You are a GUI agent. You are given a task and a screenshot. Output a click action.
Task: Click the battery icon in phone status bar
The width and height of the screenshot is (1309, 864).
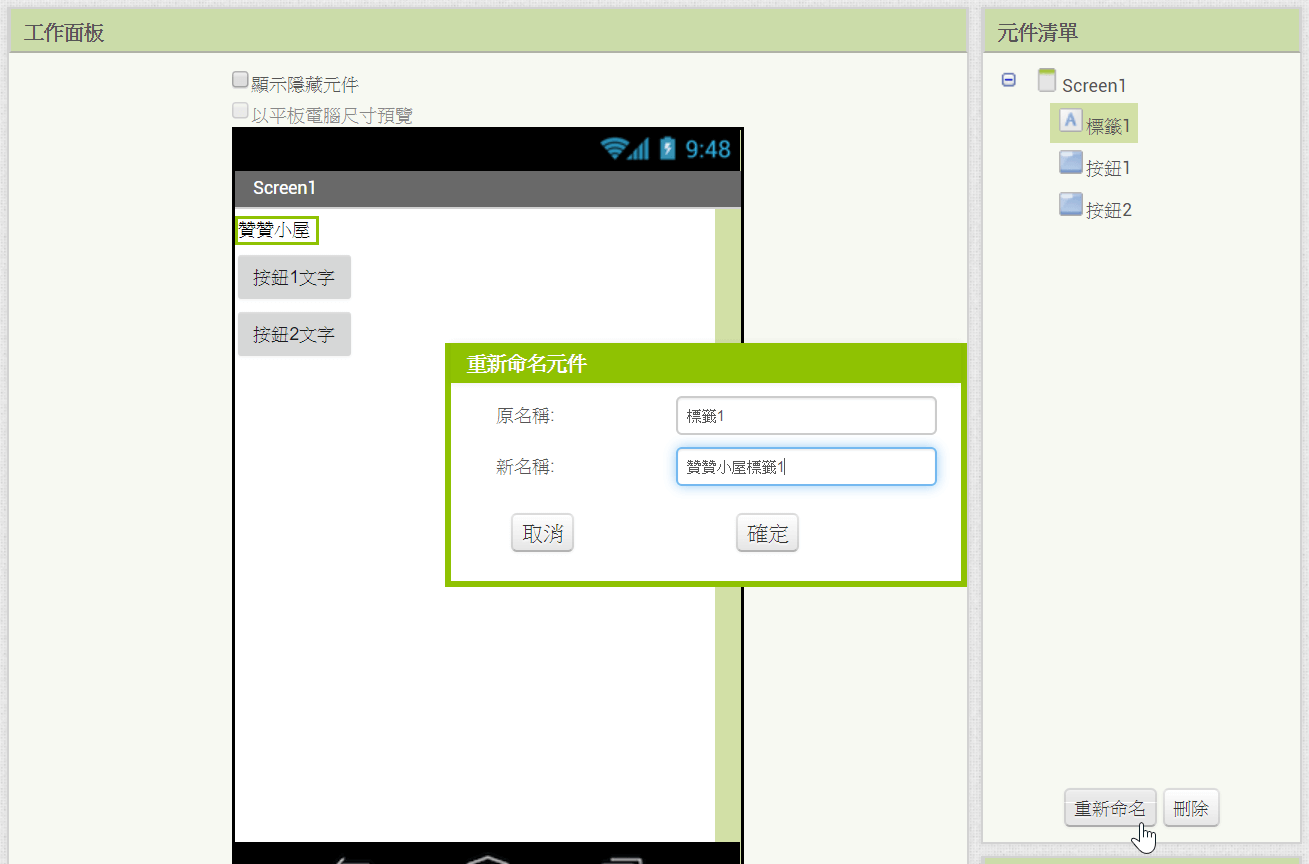tap(668, 149)
